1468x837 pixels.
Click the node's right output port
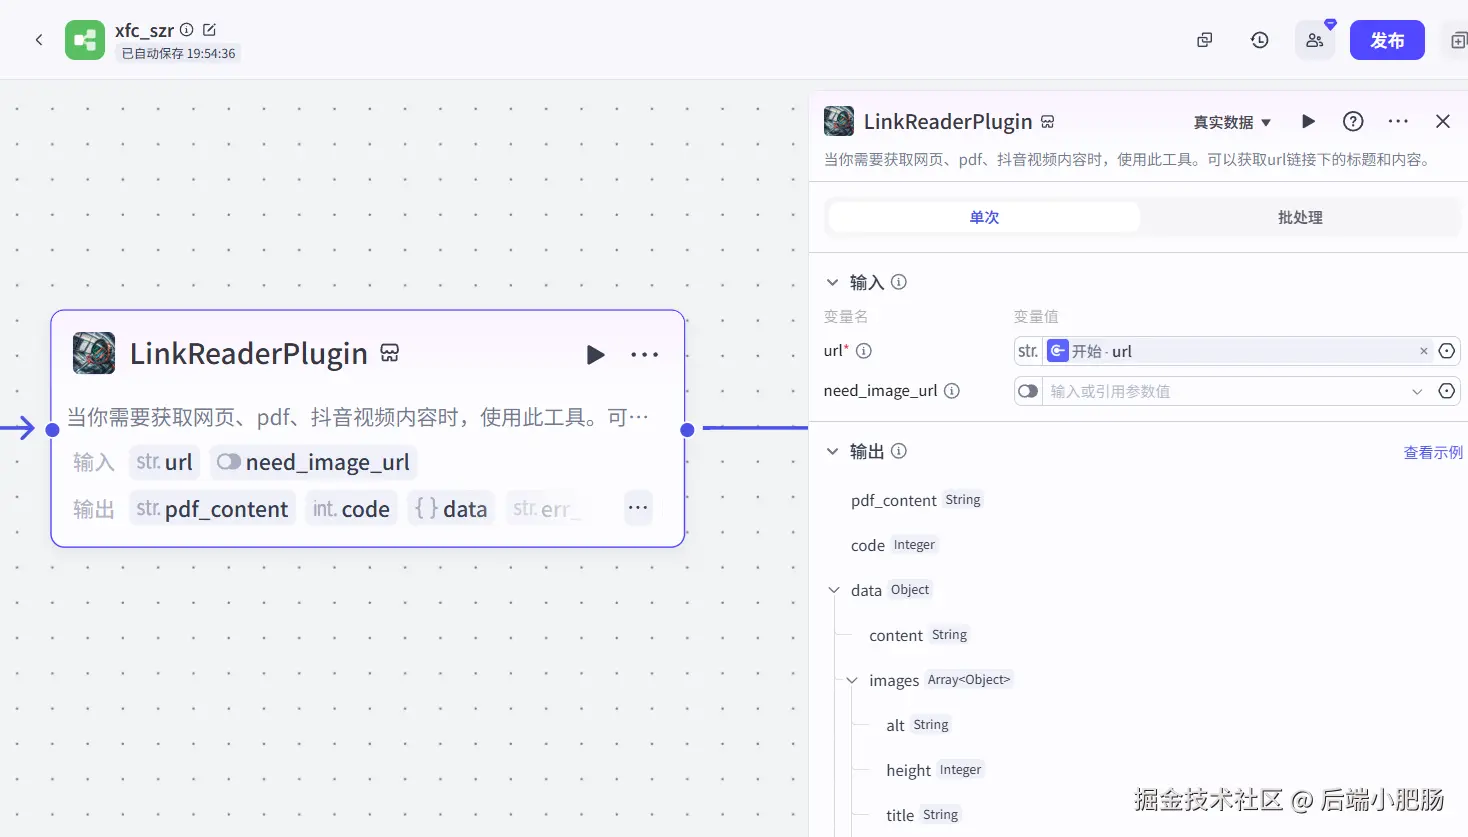coord(687,429)
